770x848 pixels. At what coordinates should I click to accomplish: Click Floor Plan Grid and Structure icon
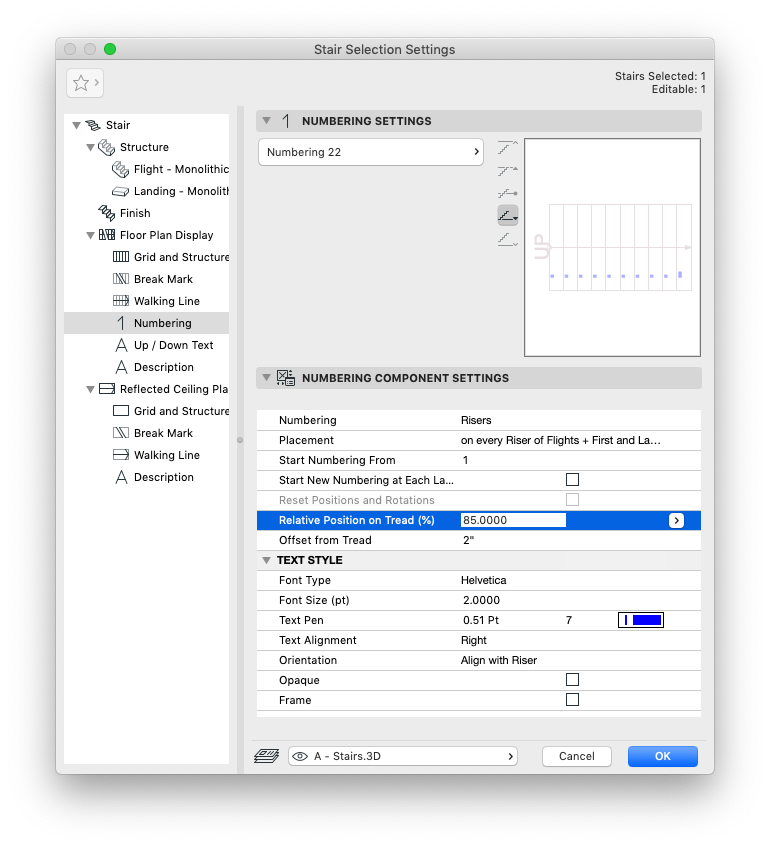coord(121,257)
